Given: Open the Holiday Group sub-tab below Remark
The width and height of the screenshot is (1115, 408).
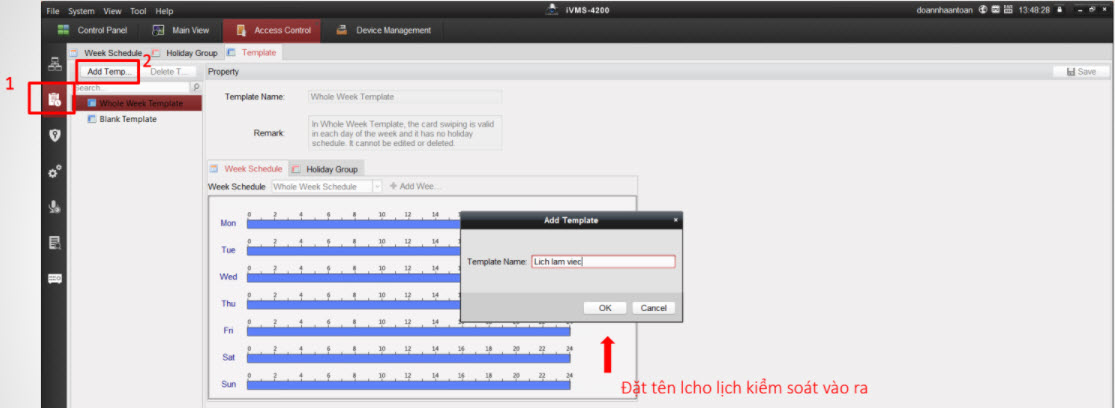Looking at the screenshot, I should (326, 169).
